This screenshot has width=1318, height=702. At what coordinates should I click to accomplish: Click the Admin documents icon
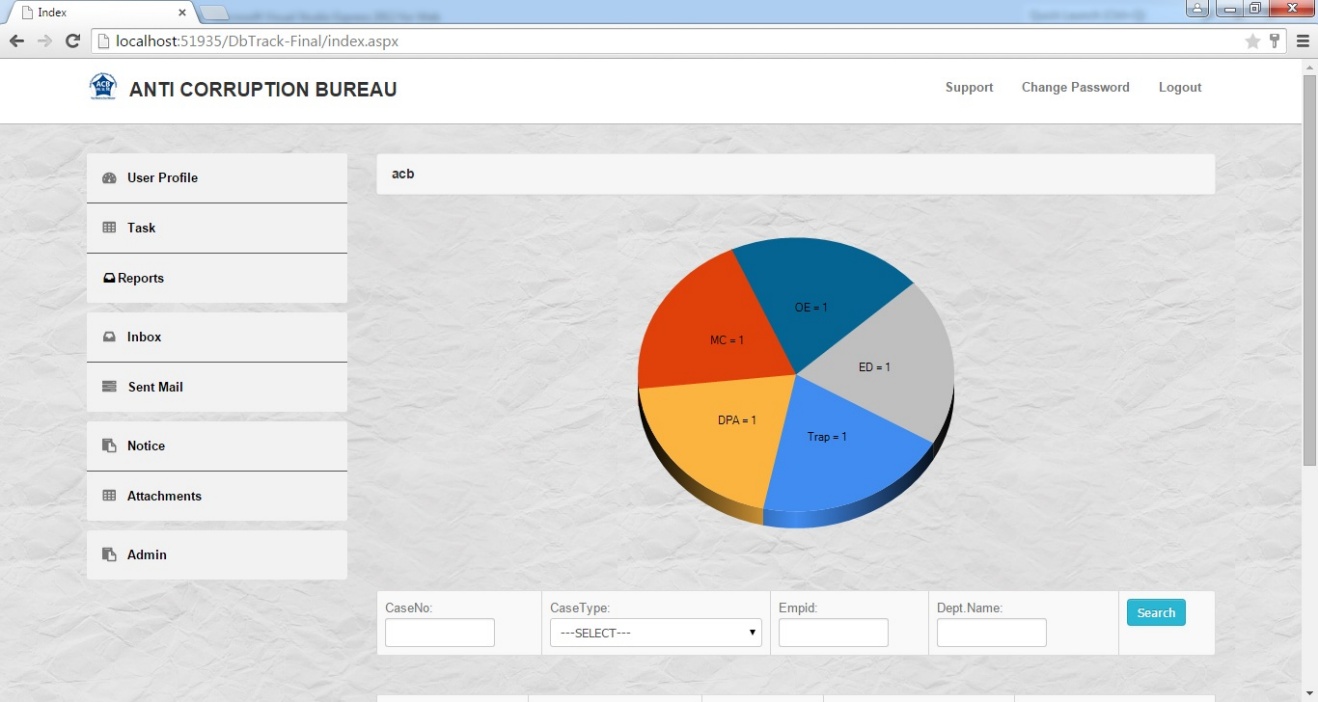(x=110, y=555)
